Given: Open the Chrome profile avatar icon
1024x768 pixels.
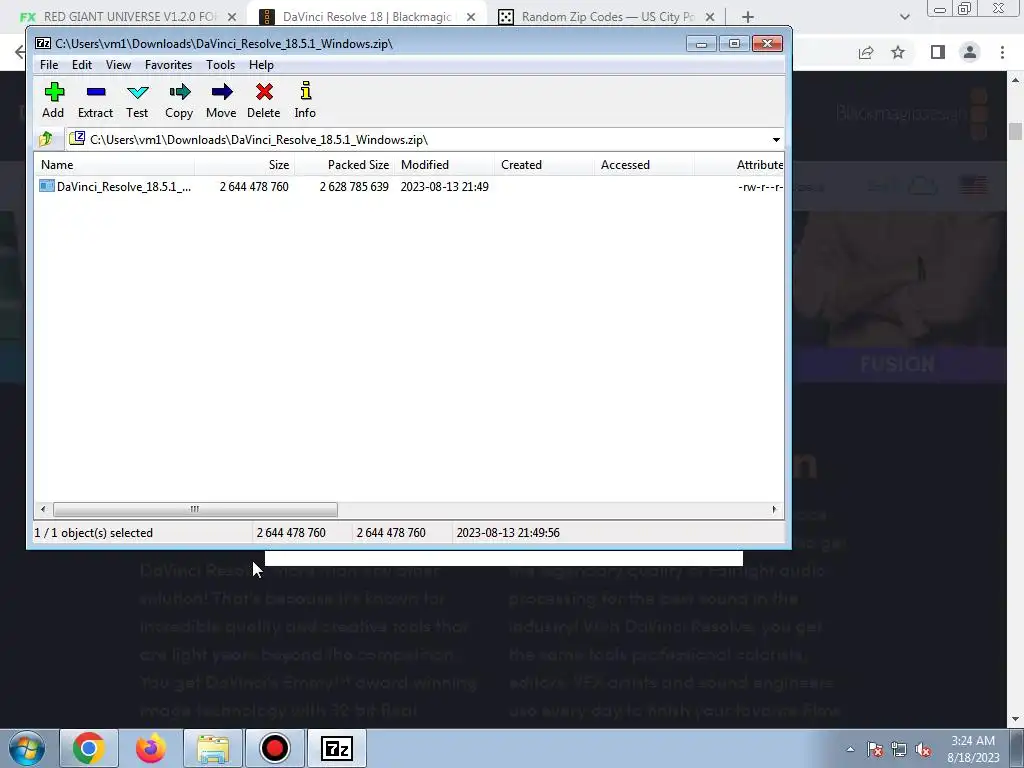Looking at the screenshot, I should coord(970,52).
